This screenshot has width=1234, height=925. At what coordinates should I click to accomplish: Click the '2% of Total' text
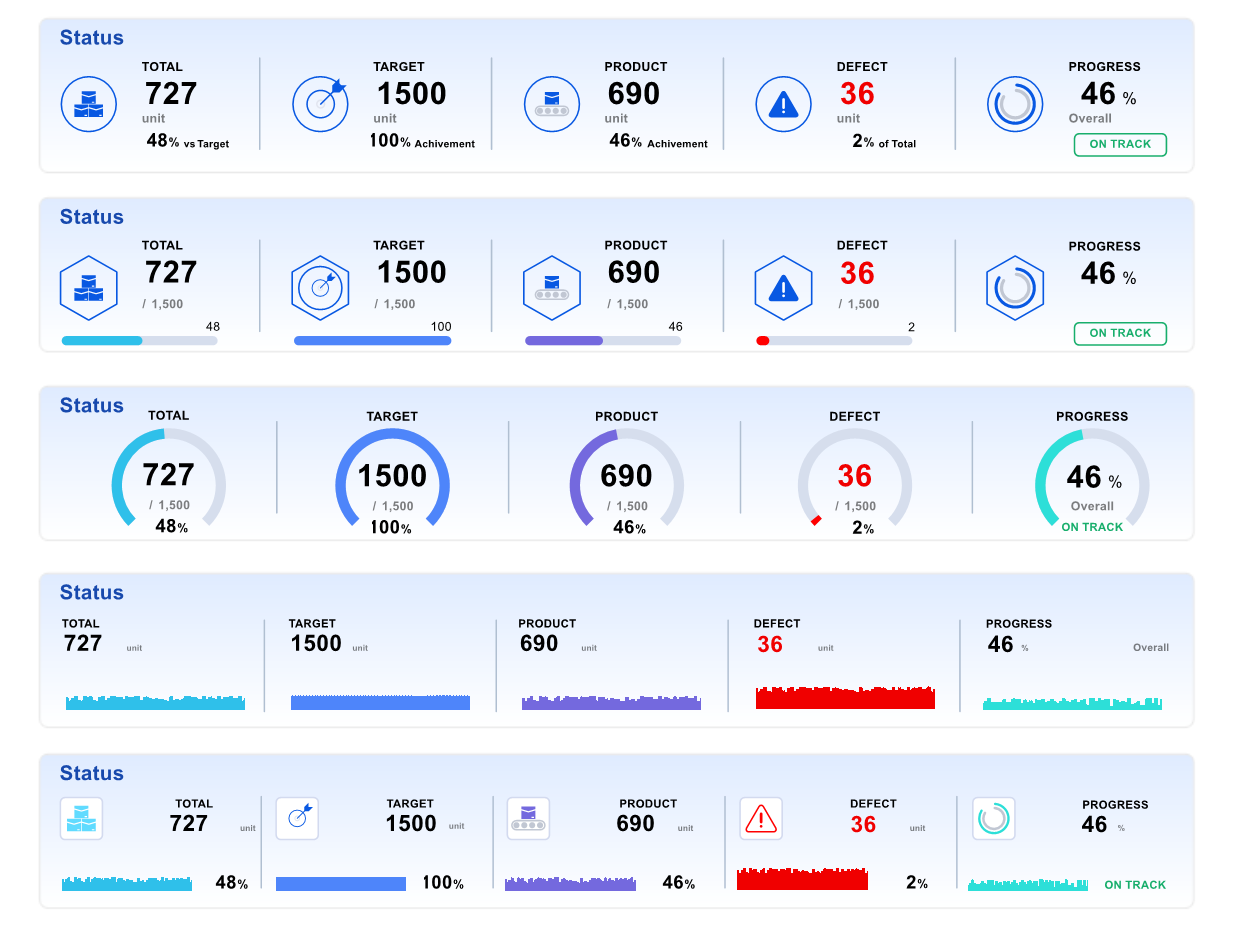point(884,142)
